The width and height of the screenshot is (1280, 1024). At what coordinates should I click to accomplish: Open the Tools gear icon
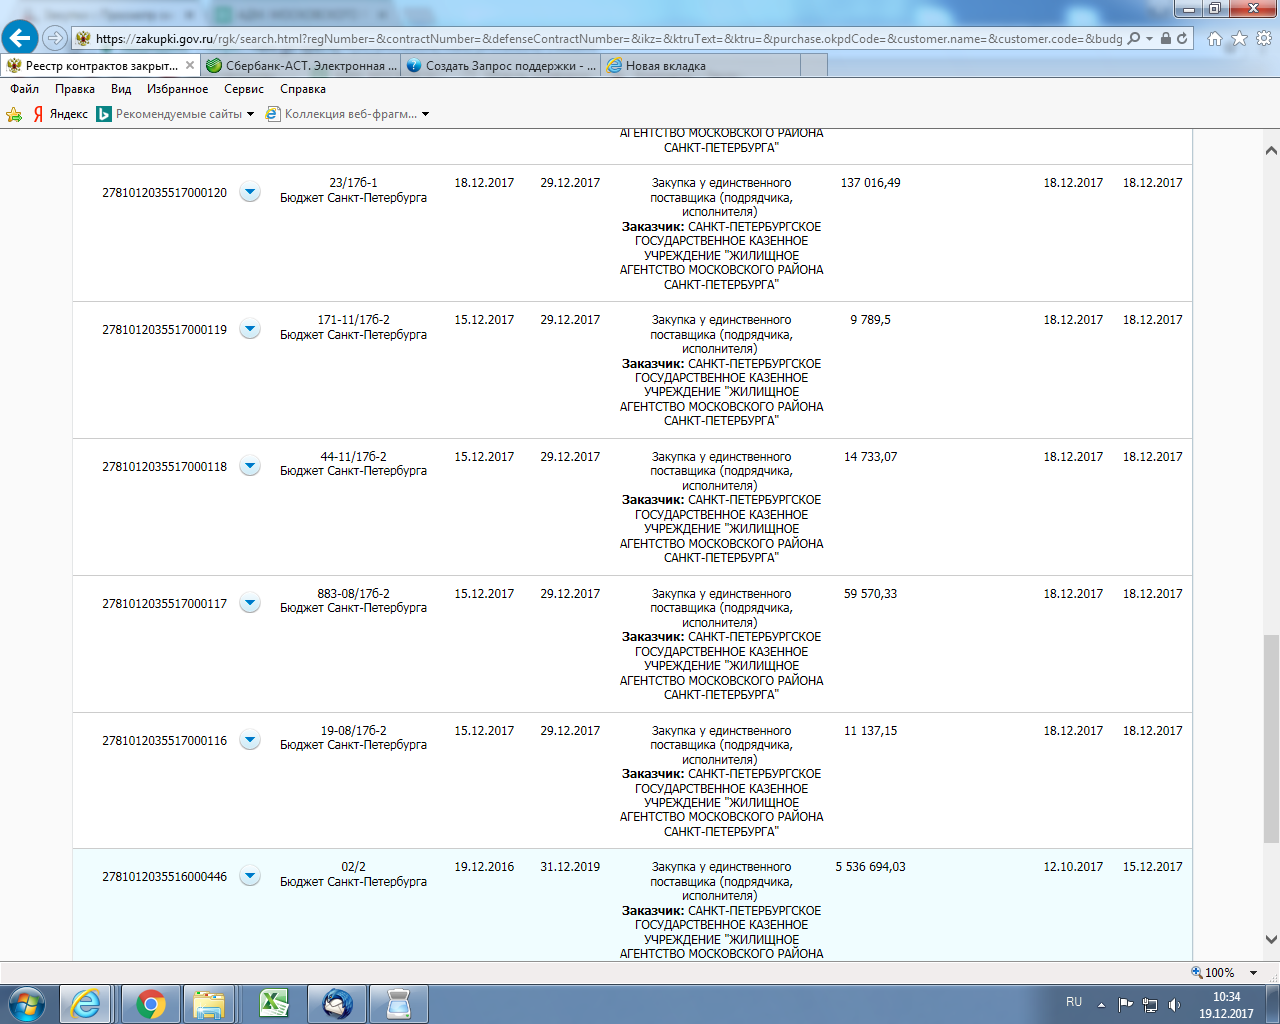pos(1264,38)
